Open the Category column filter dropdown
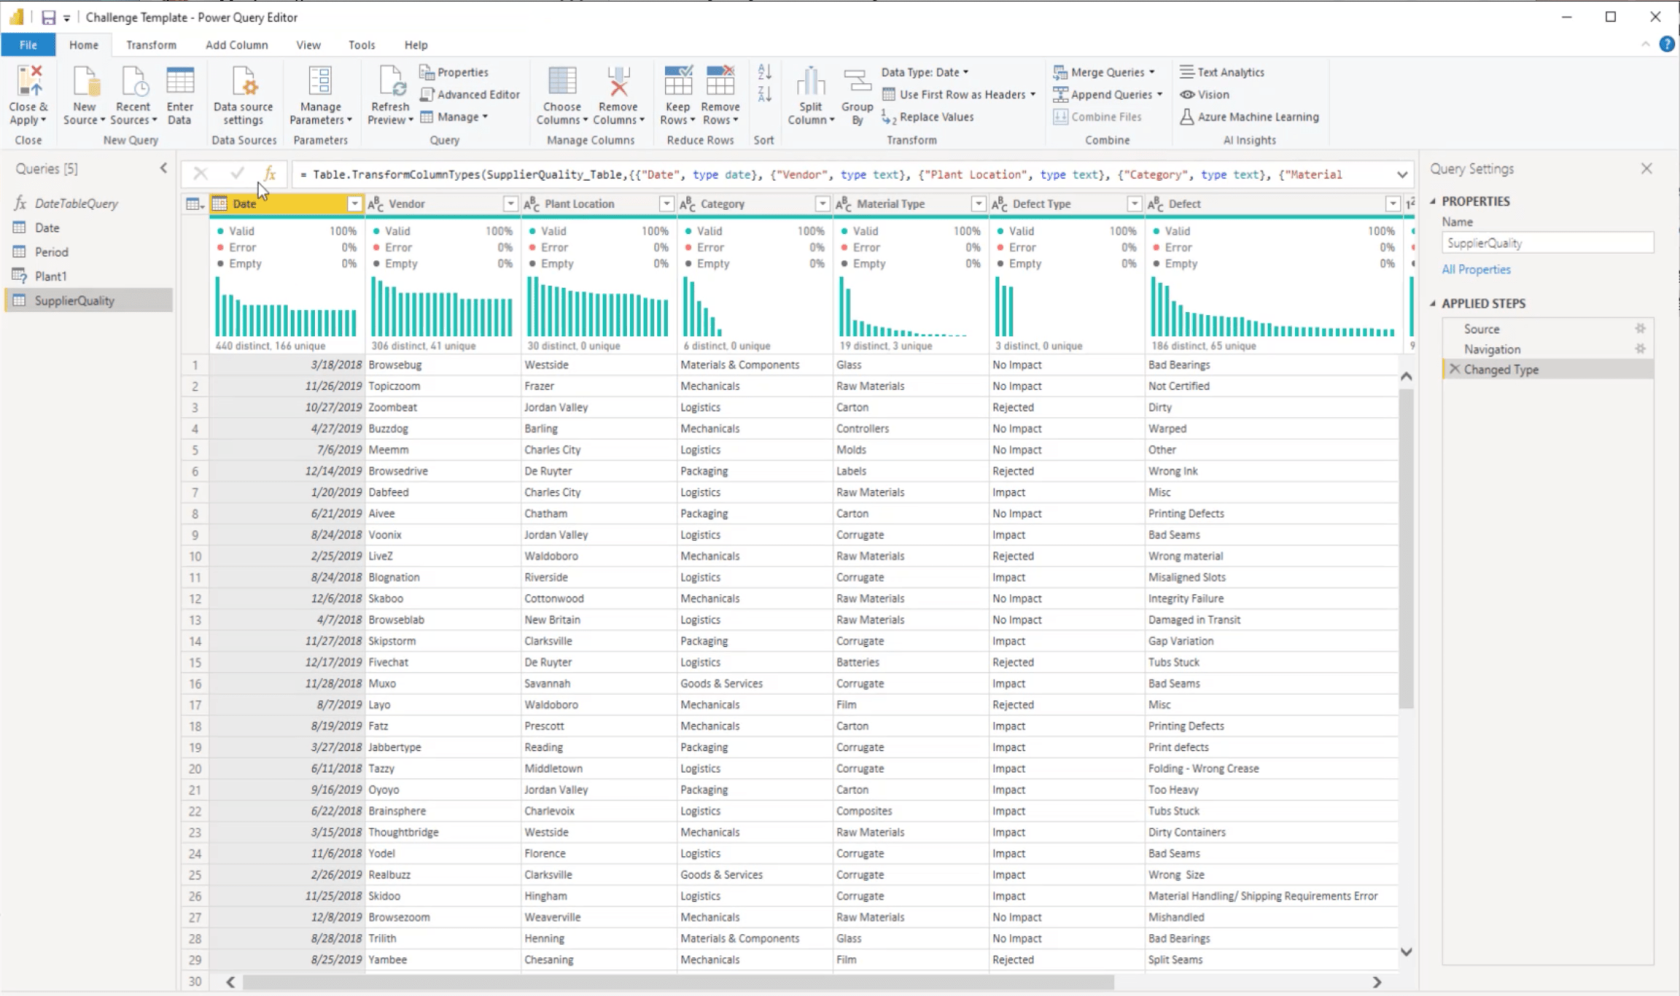 pyautogui.click(x=822, y=204)
